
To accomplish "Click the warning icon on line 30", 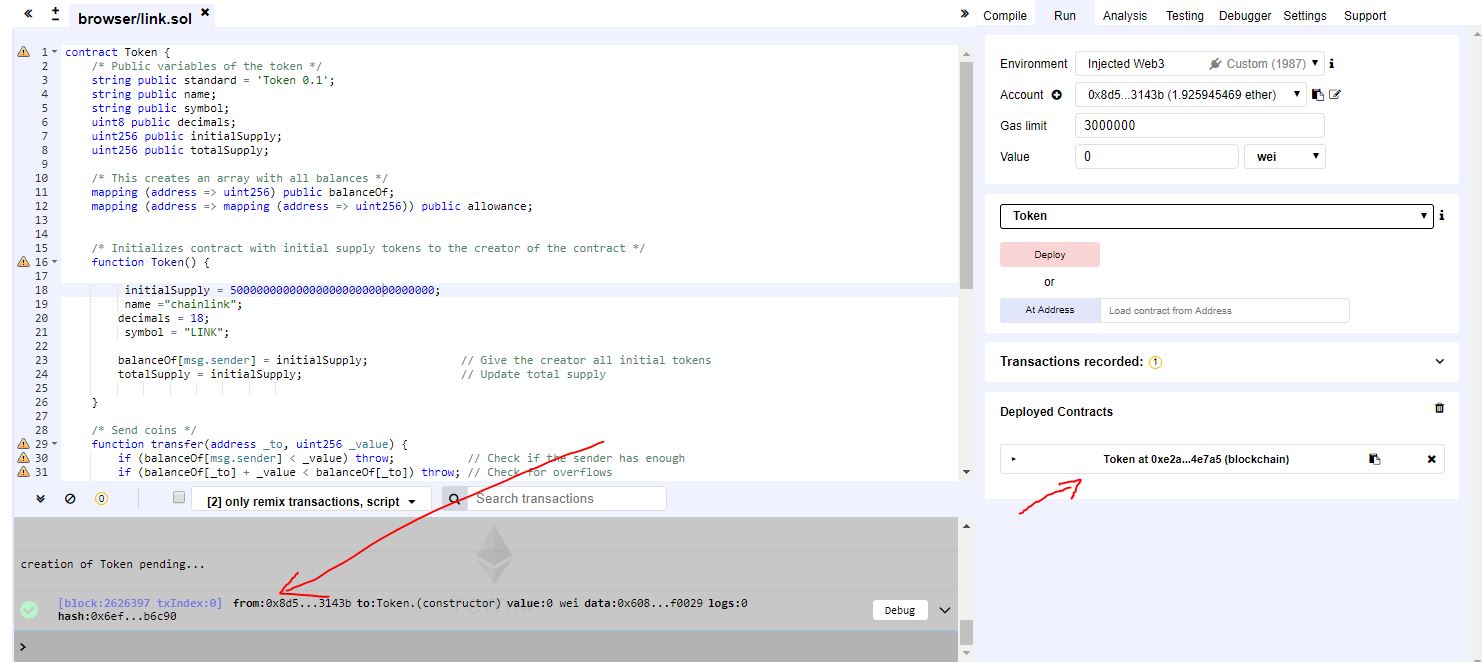I will tap(24, 458).
